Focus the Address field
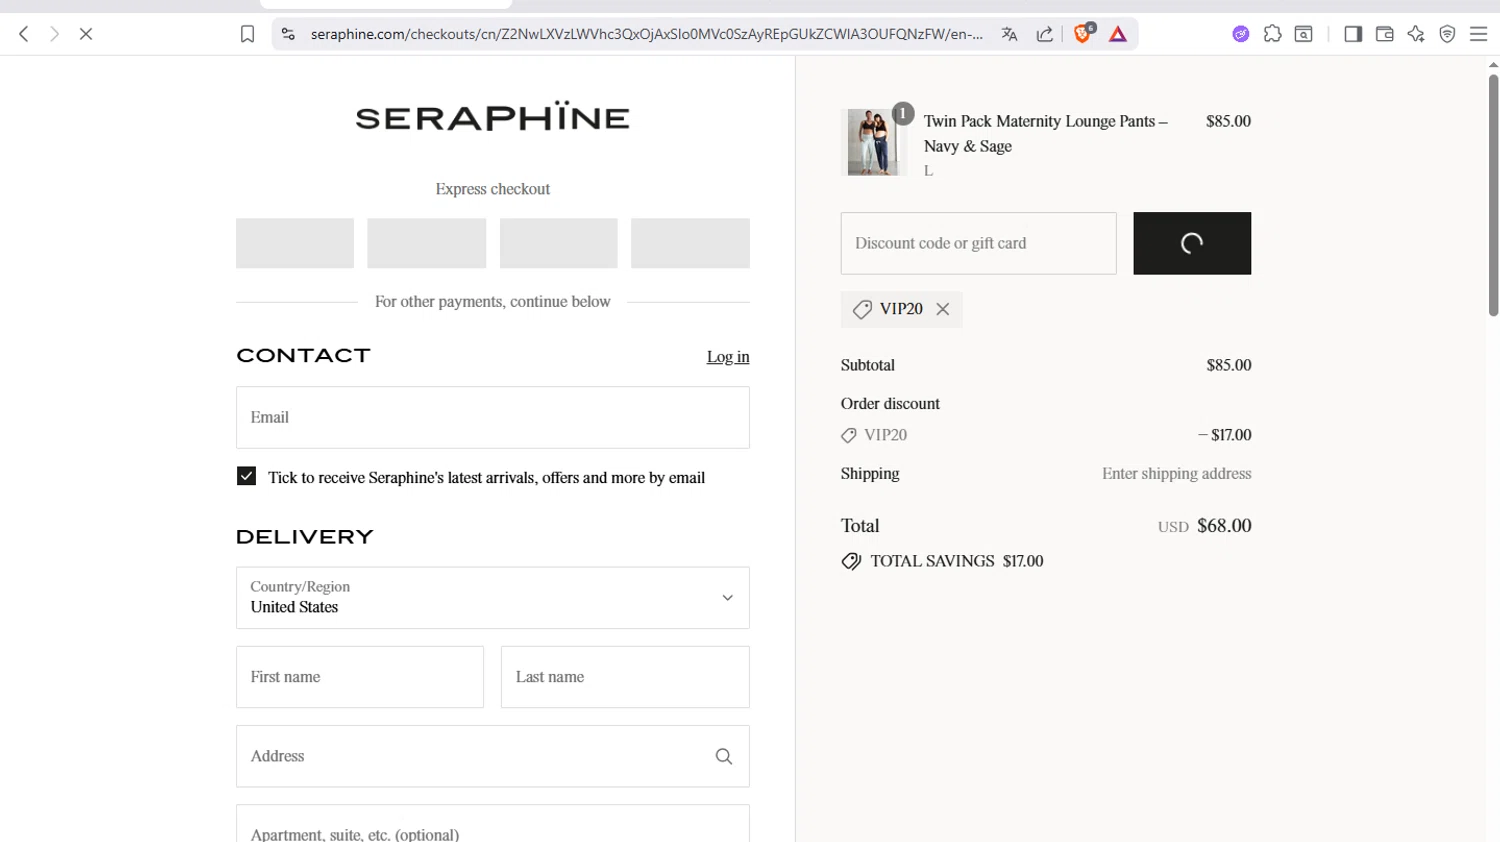1500x842 pixels. click(493, 756)
